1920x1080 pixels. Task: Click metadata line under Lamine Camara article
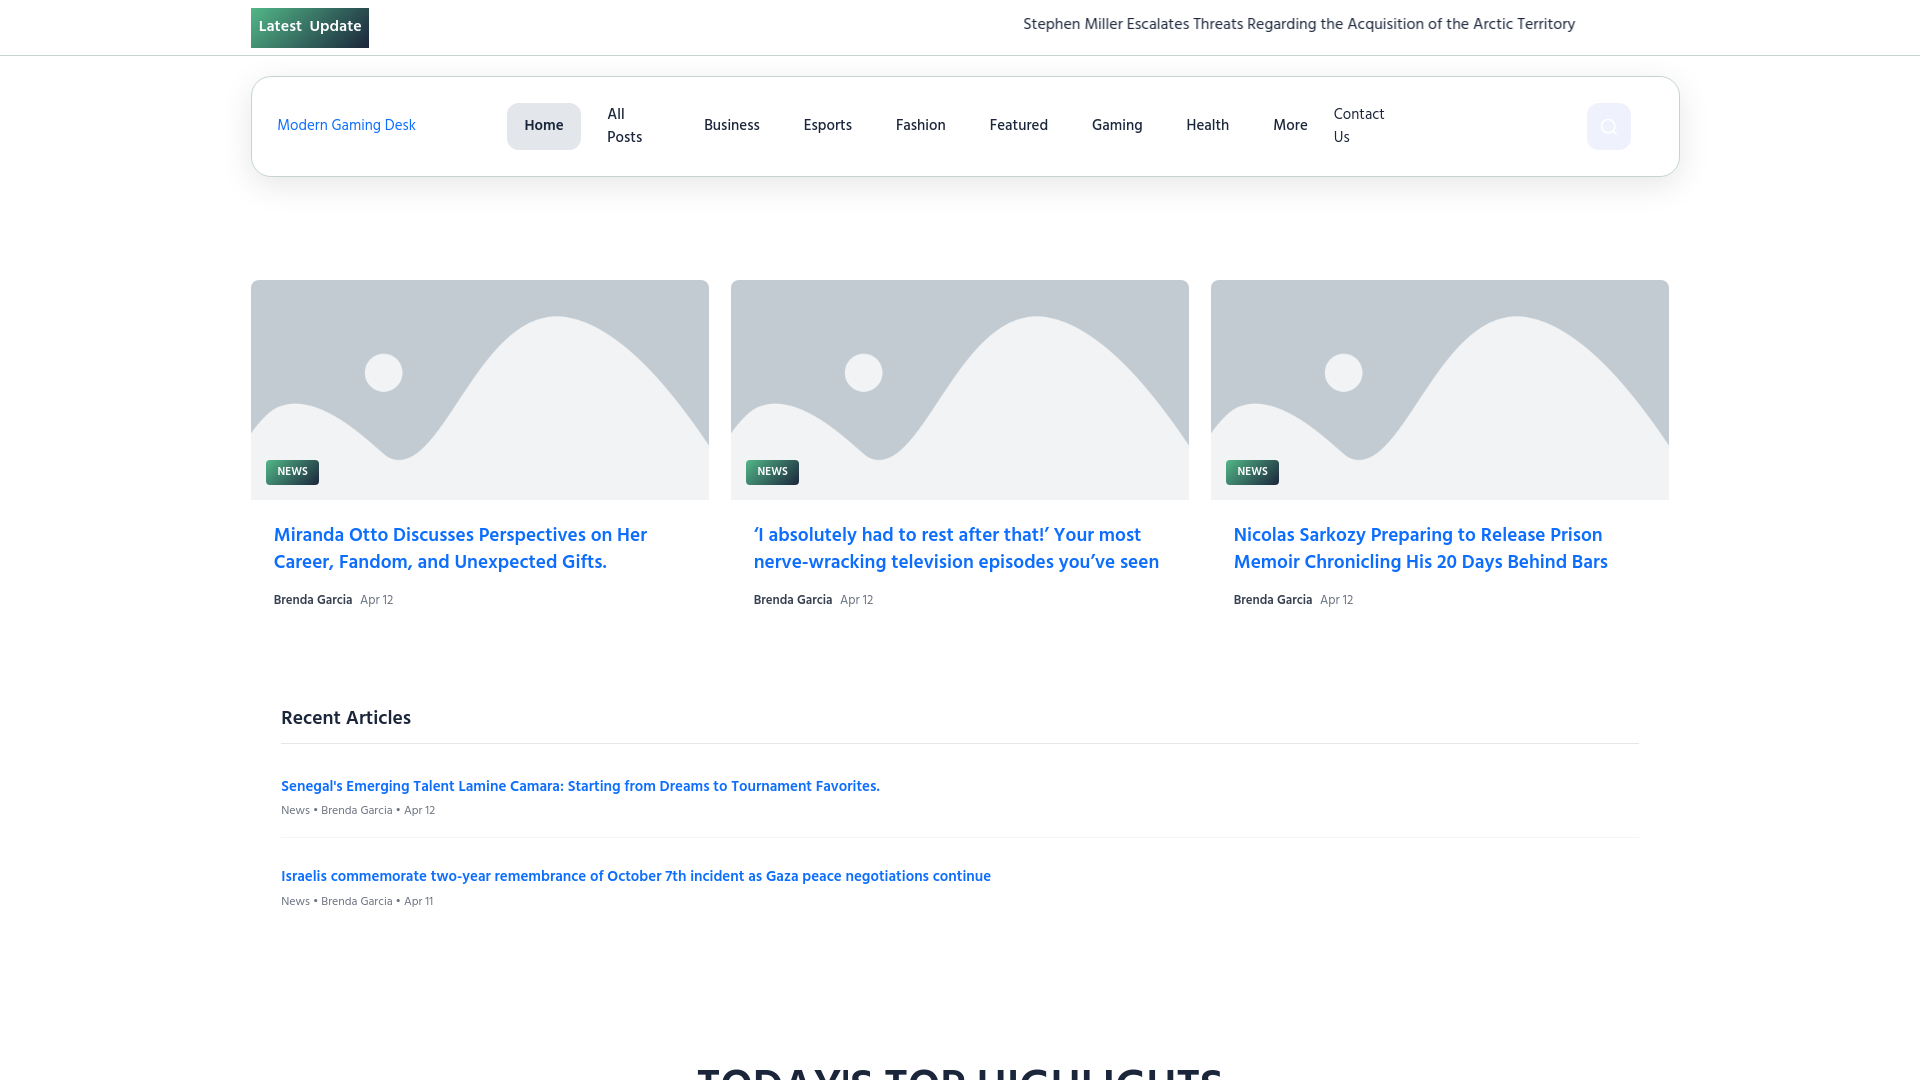coord(358,811)
